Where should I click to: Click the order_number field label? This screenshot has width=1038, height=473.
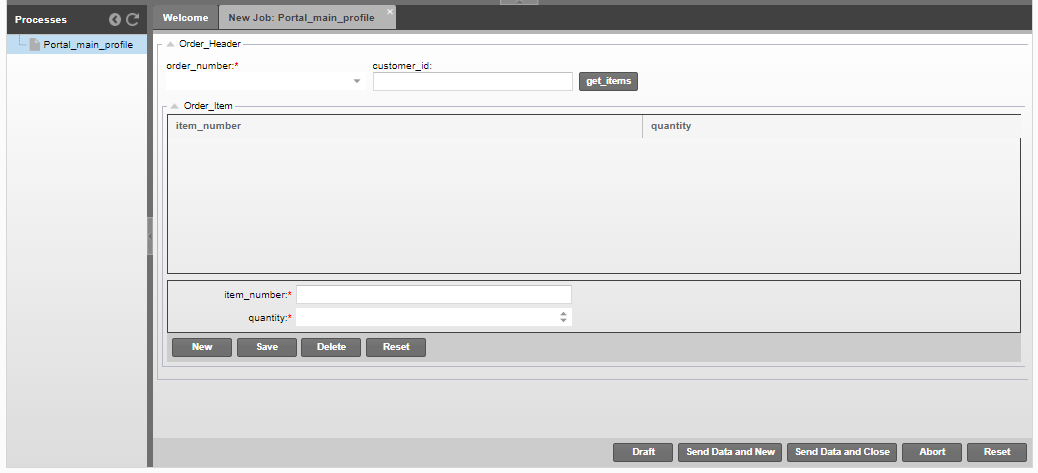202,66
